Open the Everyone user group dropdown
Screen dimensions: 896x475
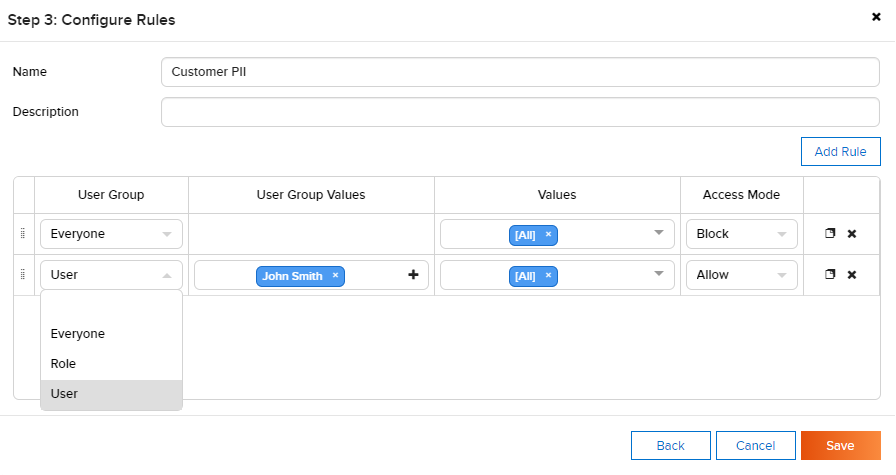click(111, 234)
